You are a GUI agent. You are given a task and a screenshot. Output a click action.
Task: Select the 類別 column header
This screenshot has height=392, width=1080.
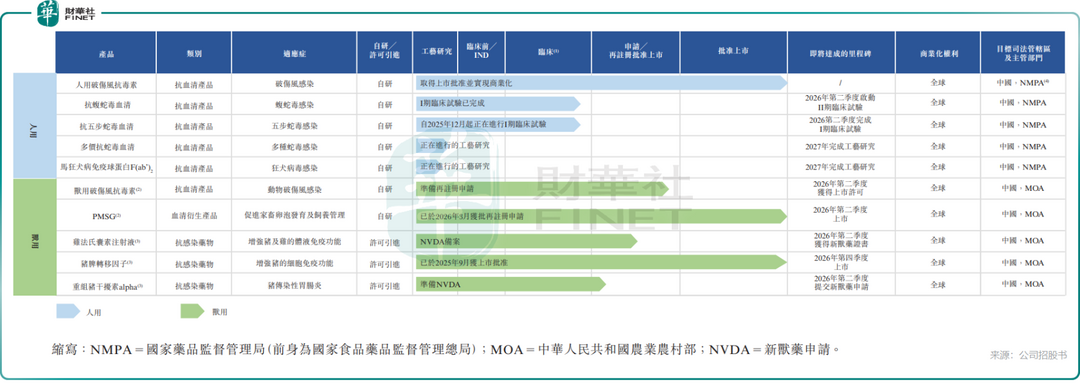pyautogui.click(x=194, y=52)
